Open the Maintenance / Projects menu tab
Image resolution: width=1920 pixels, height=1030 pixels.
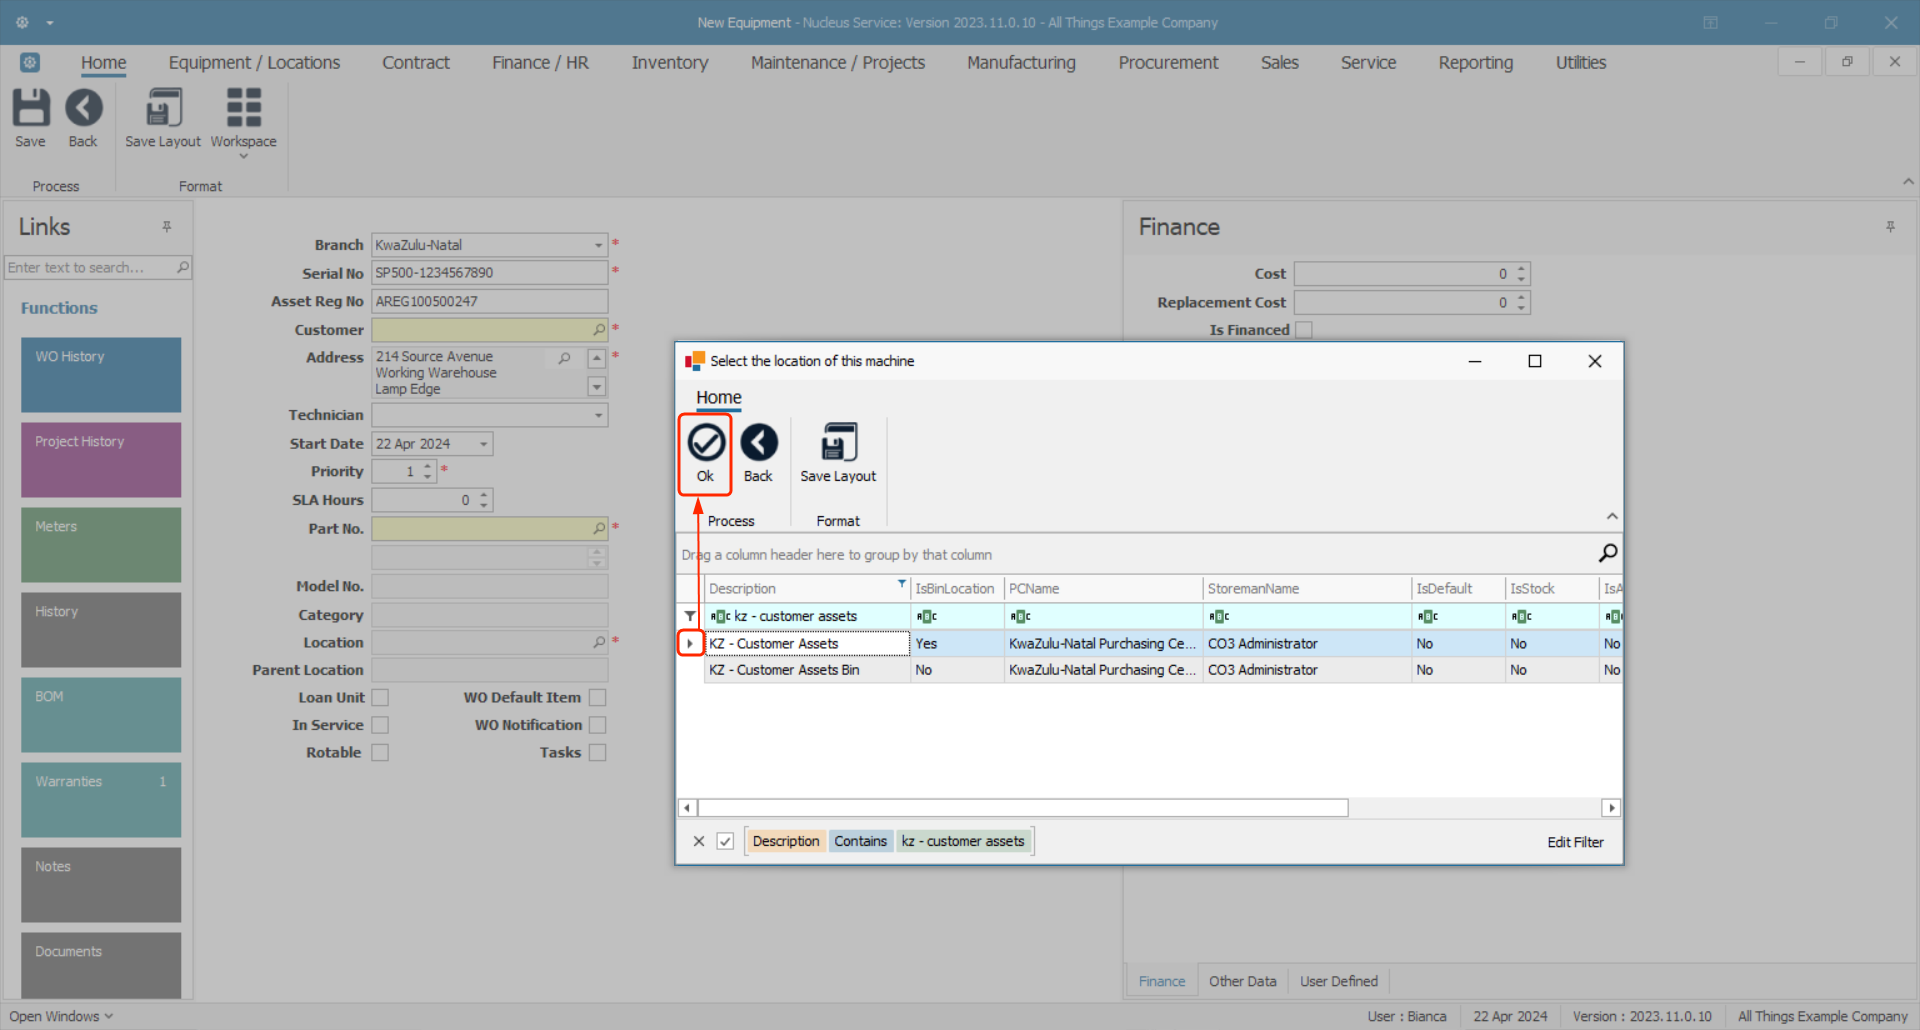pos(838,62)
